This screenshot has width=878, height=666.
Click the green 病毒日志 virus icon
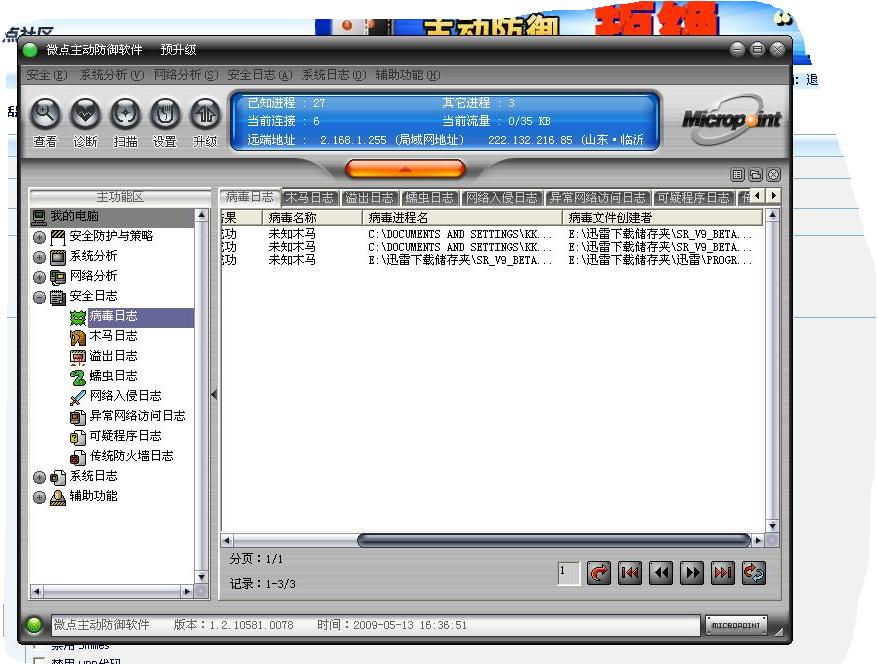[78, 317]
